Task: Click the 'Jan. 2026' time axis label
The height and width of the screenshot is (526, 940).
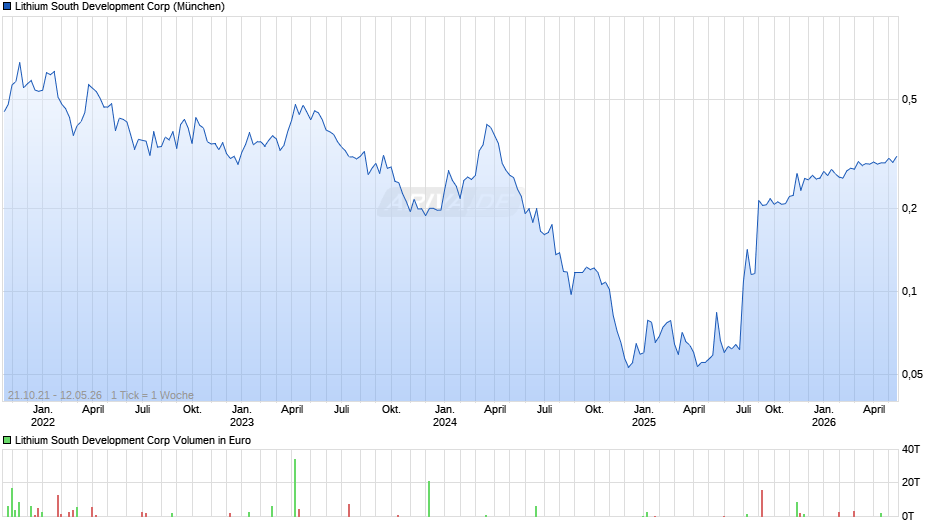Action: coord(823,416)
